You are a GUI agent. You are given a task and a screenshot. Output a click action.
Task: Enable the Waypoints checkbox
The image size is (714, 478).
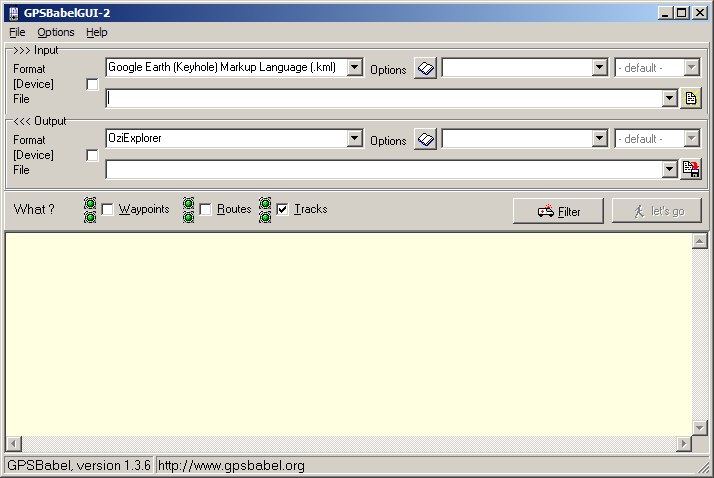click(x=107, y=210)
